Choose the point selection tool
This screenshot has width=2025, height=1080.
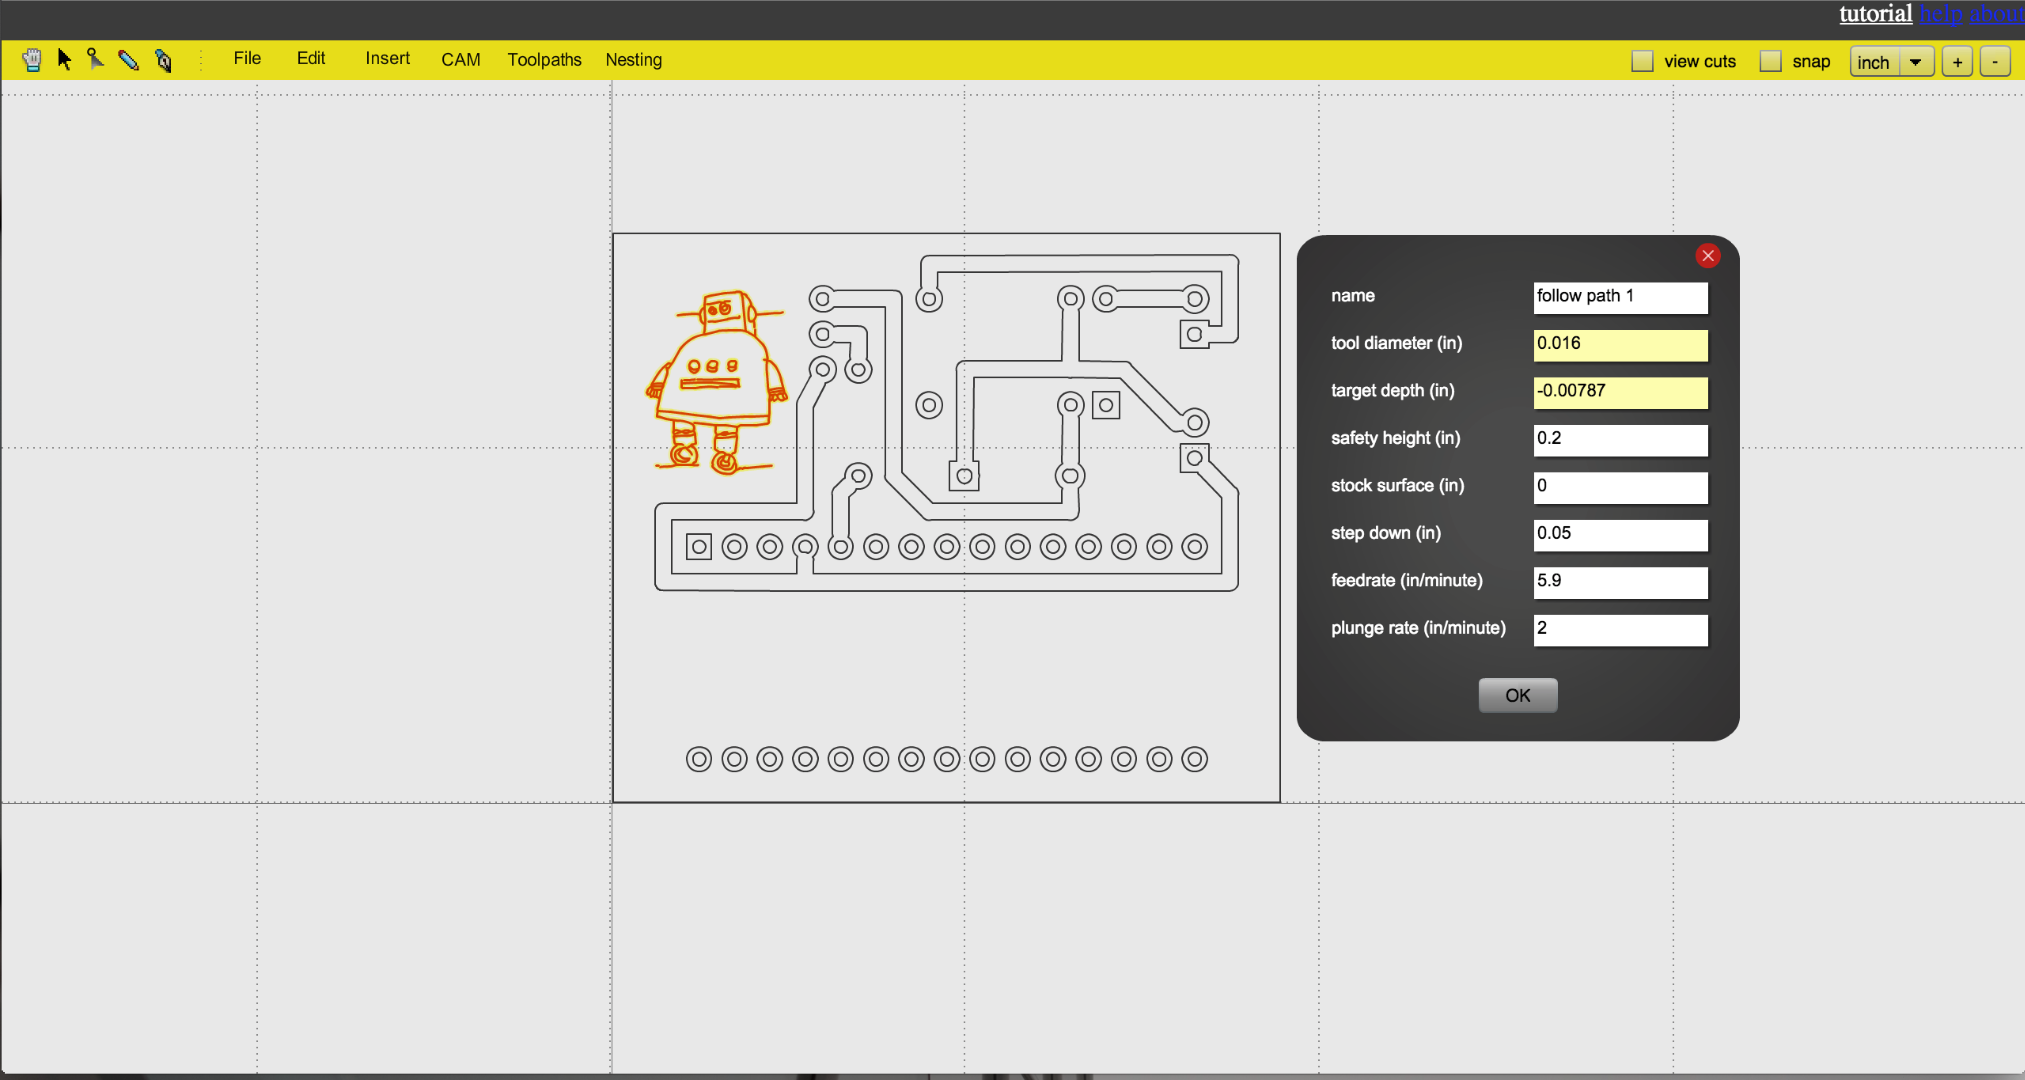(96, 60)
